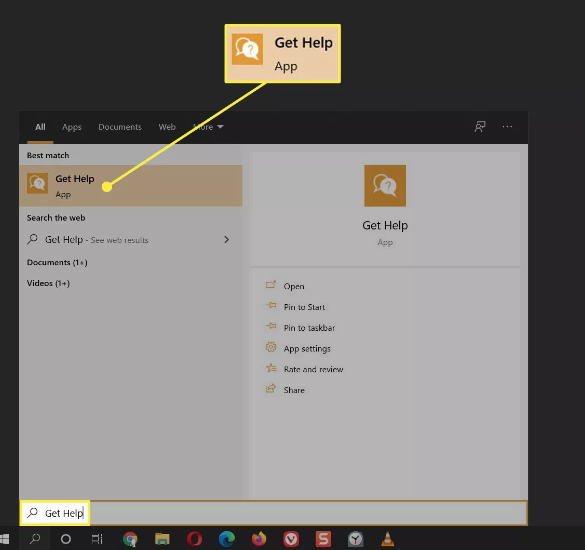The width and height of the screenshot is (585, 550).
Task: Launch Firefox from the taskbar
Action: pyautogui.click(x=259, y=539)
